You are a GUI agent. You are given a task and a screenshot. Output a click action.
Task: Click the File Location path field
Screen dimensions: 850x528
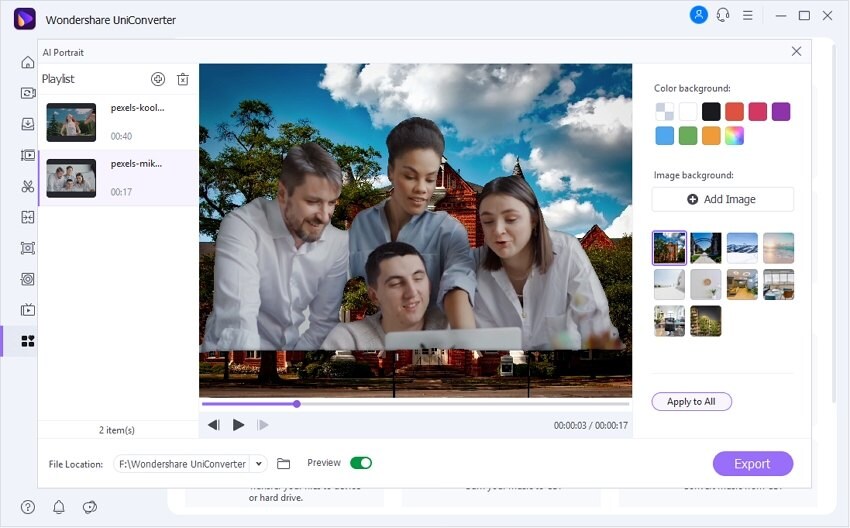(183, 464)
